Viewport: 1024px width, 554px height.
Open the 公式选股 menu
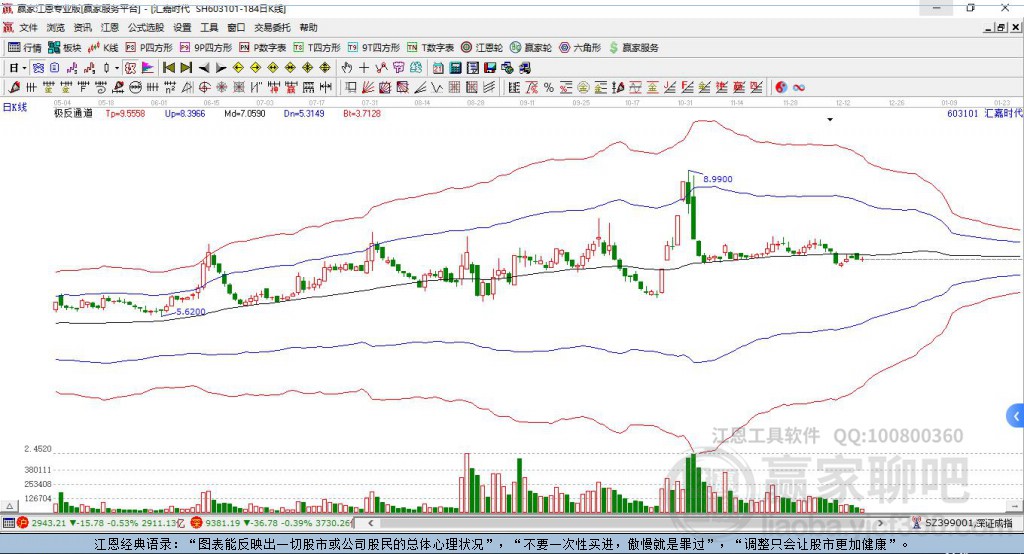[x=146, y=27]
